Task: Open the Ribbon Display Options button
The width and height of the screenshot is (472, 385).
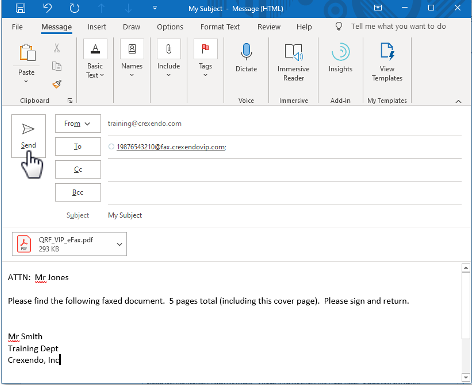Action: point(378,8)
